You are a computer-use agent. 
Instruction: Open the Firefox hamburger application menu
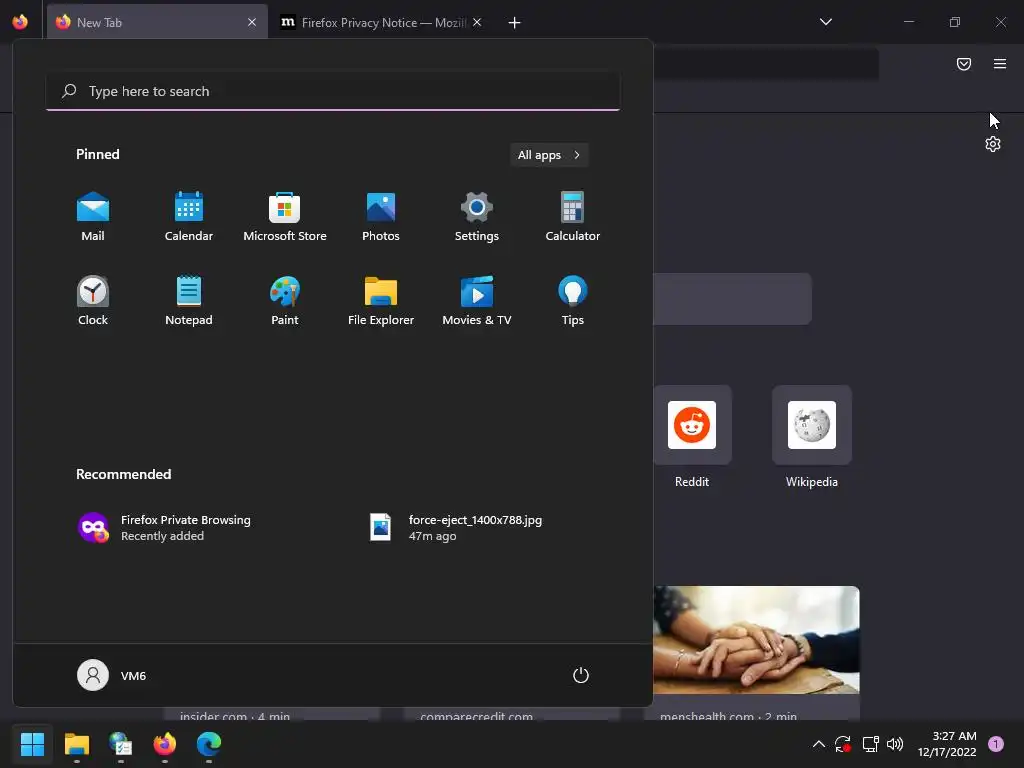(1000, 64)
